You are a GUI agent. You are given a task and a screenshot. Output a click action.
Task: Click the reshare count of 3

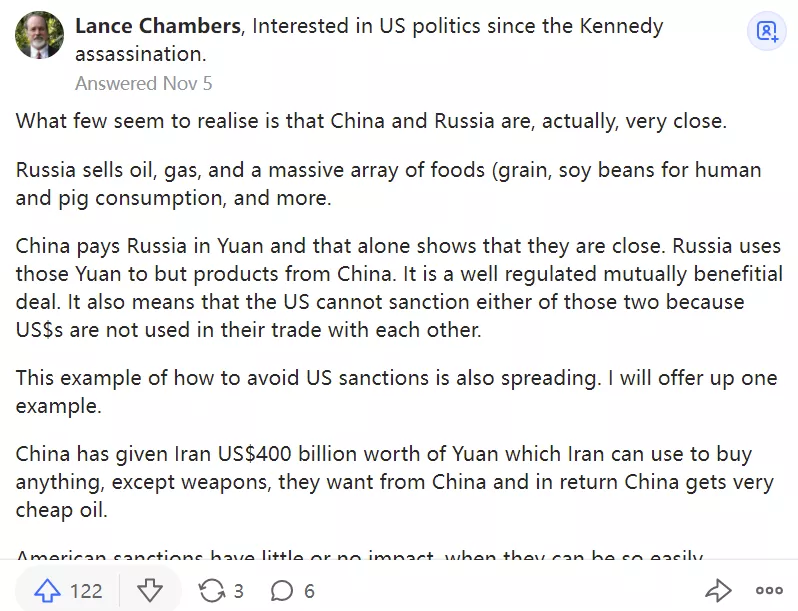[x=238, y=591]
